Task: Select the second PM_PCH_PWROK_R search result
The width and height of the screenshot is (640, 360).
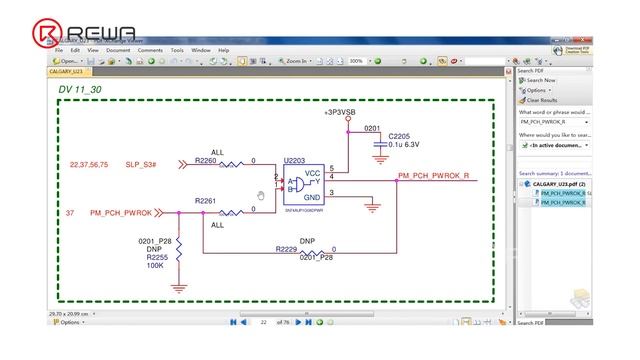Action: 563,202
